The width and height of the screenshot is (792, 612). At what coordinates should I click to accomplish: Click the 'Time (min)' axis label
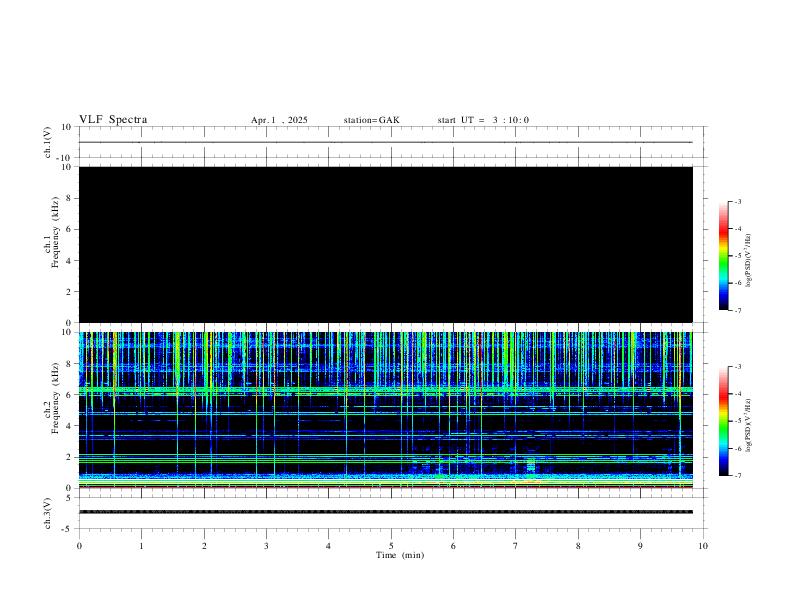400,555
